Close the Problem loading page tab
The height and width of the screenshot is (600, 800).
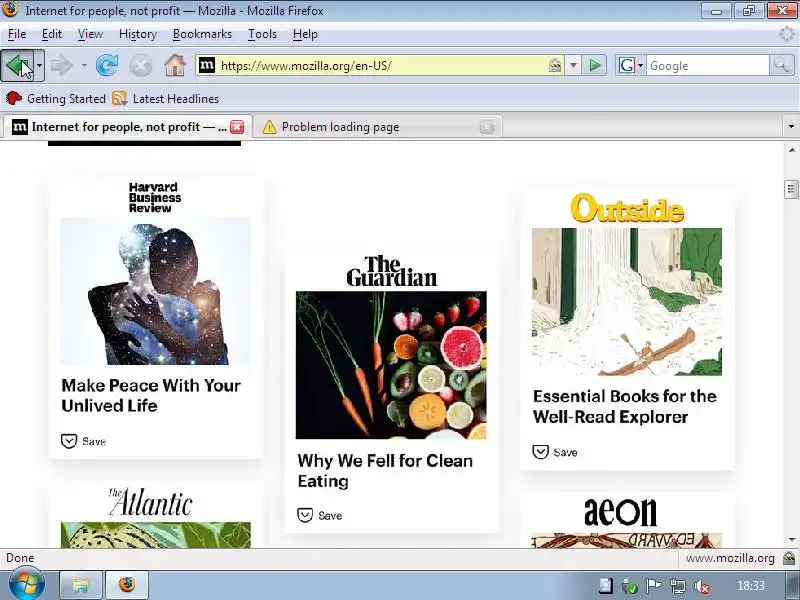pyautogui.click(x=487, y=127)
